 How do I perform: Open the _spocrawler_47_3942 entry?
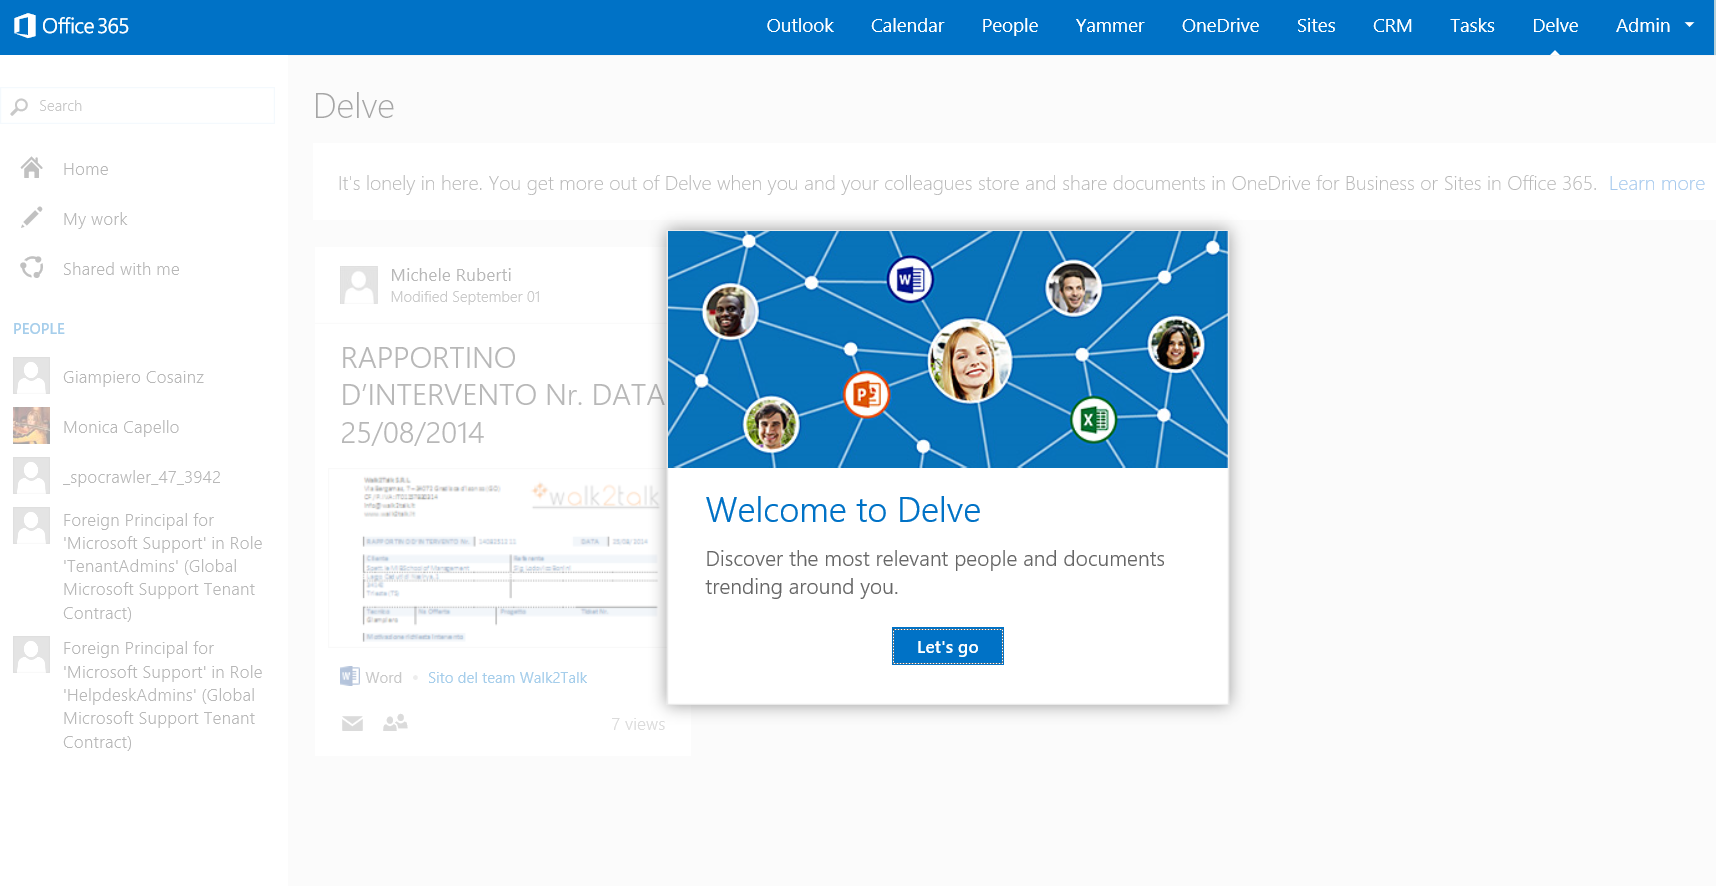142,477
